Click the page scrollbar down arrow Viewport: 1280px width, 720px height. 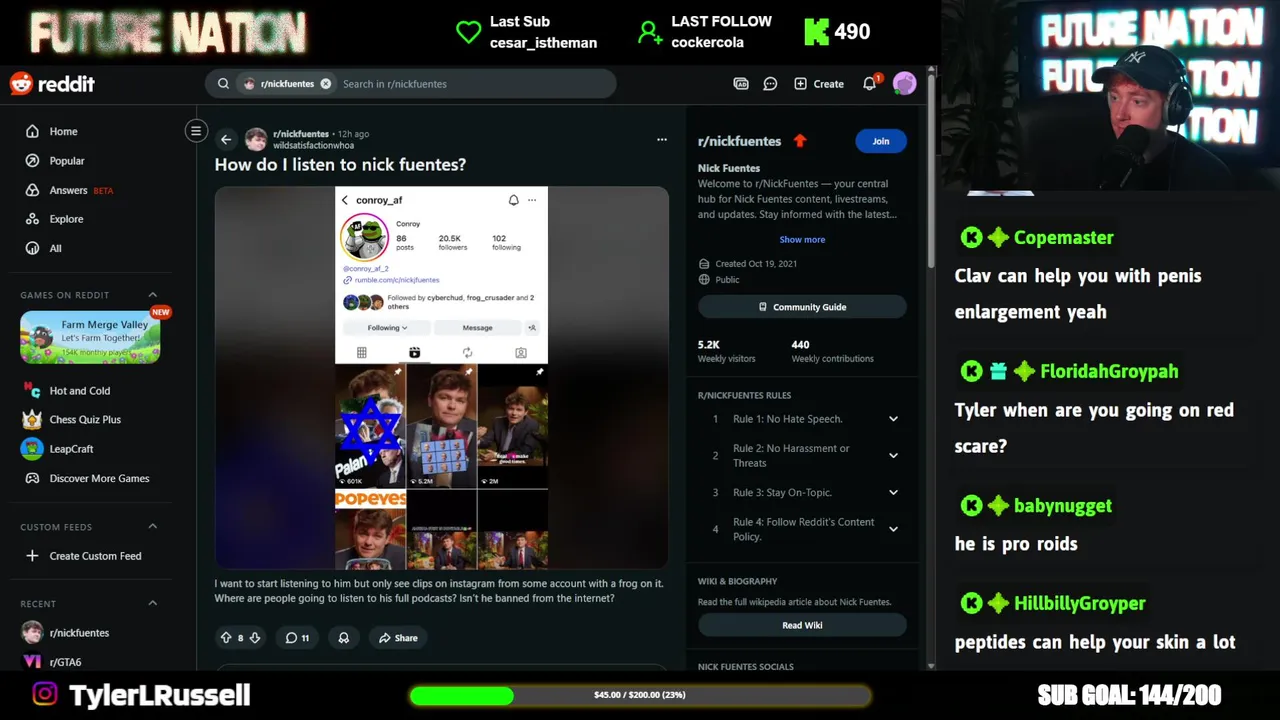click(931, 665)
